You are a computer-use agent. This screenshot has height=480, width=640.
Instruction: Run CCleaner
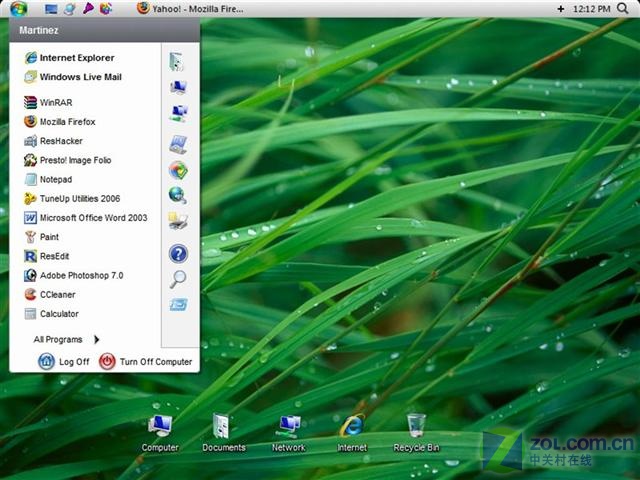click(x=49, y=294)
